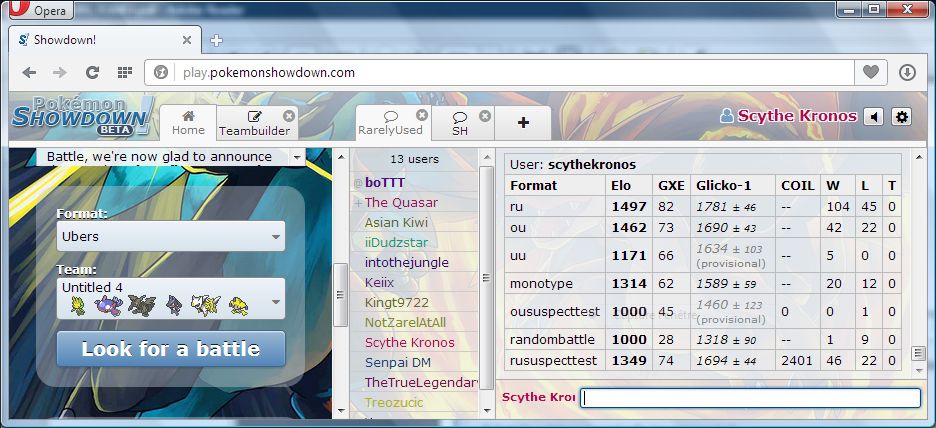Expand the Format Ubers dropdown
Screen dimensions: 936x428
coord(171,236)
